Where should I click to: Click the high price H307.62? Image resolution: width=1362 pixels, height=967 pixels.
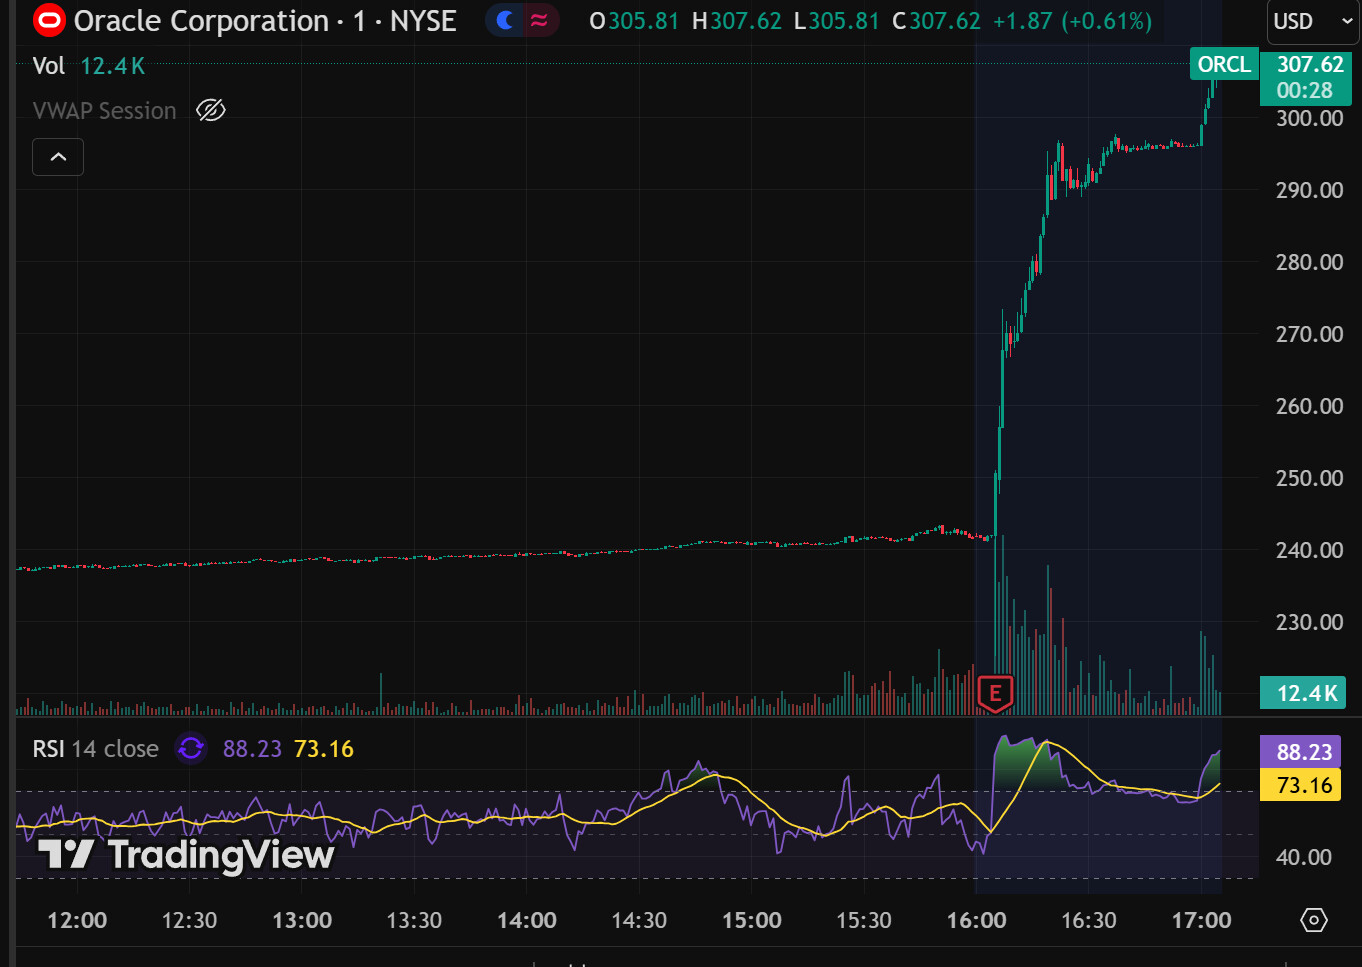pyautogui.click(x=737, y=21)
